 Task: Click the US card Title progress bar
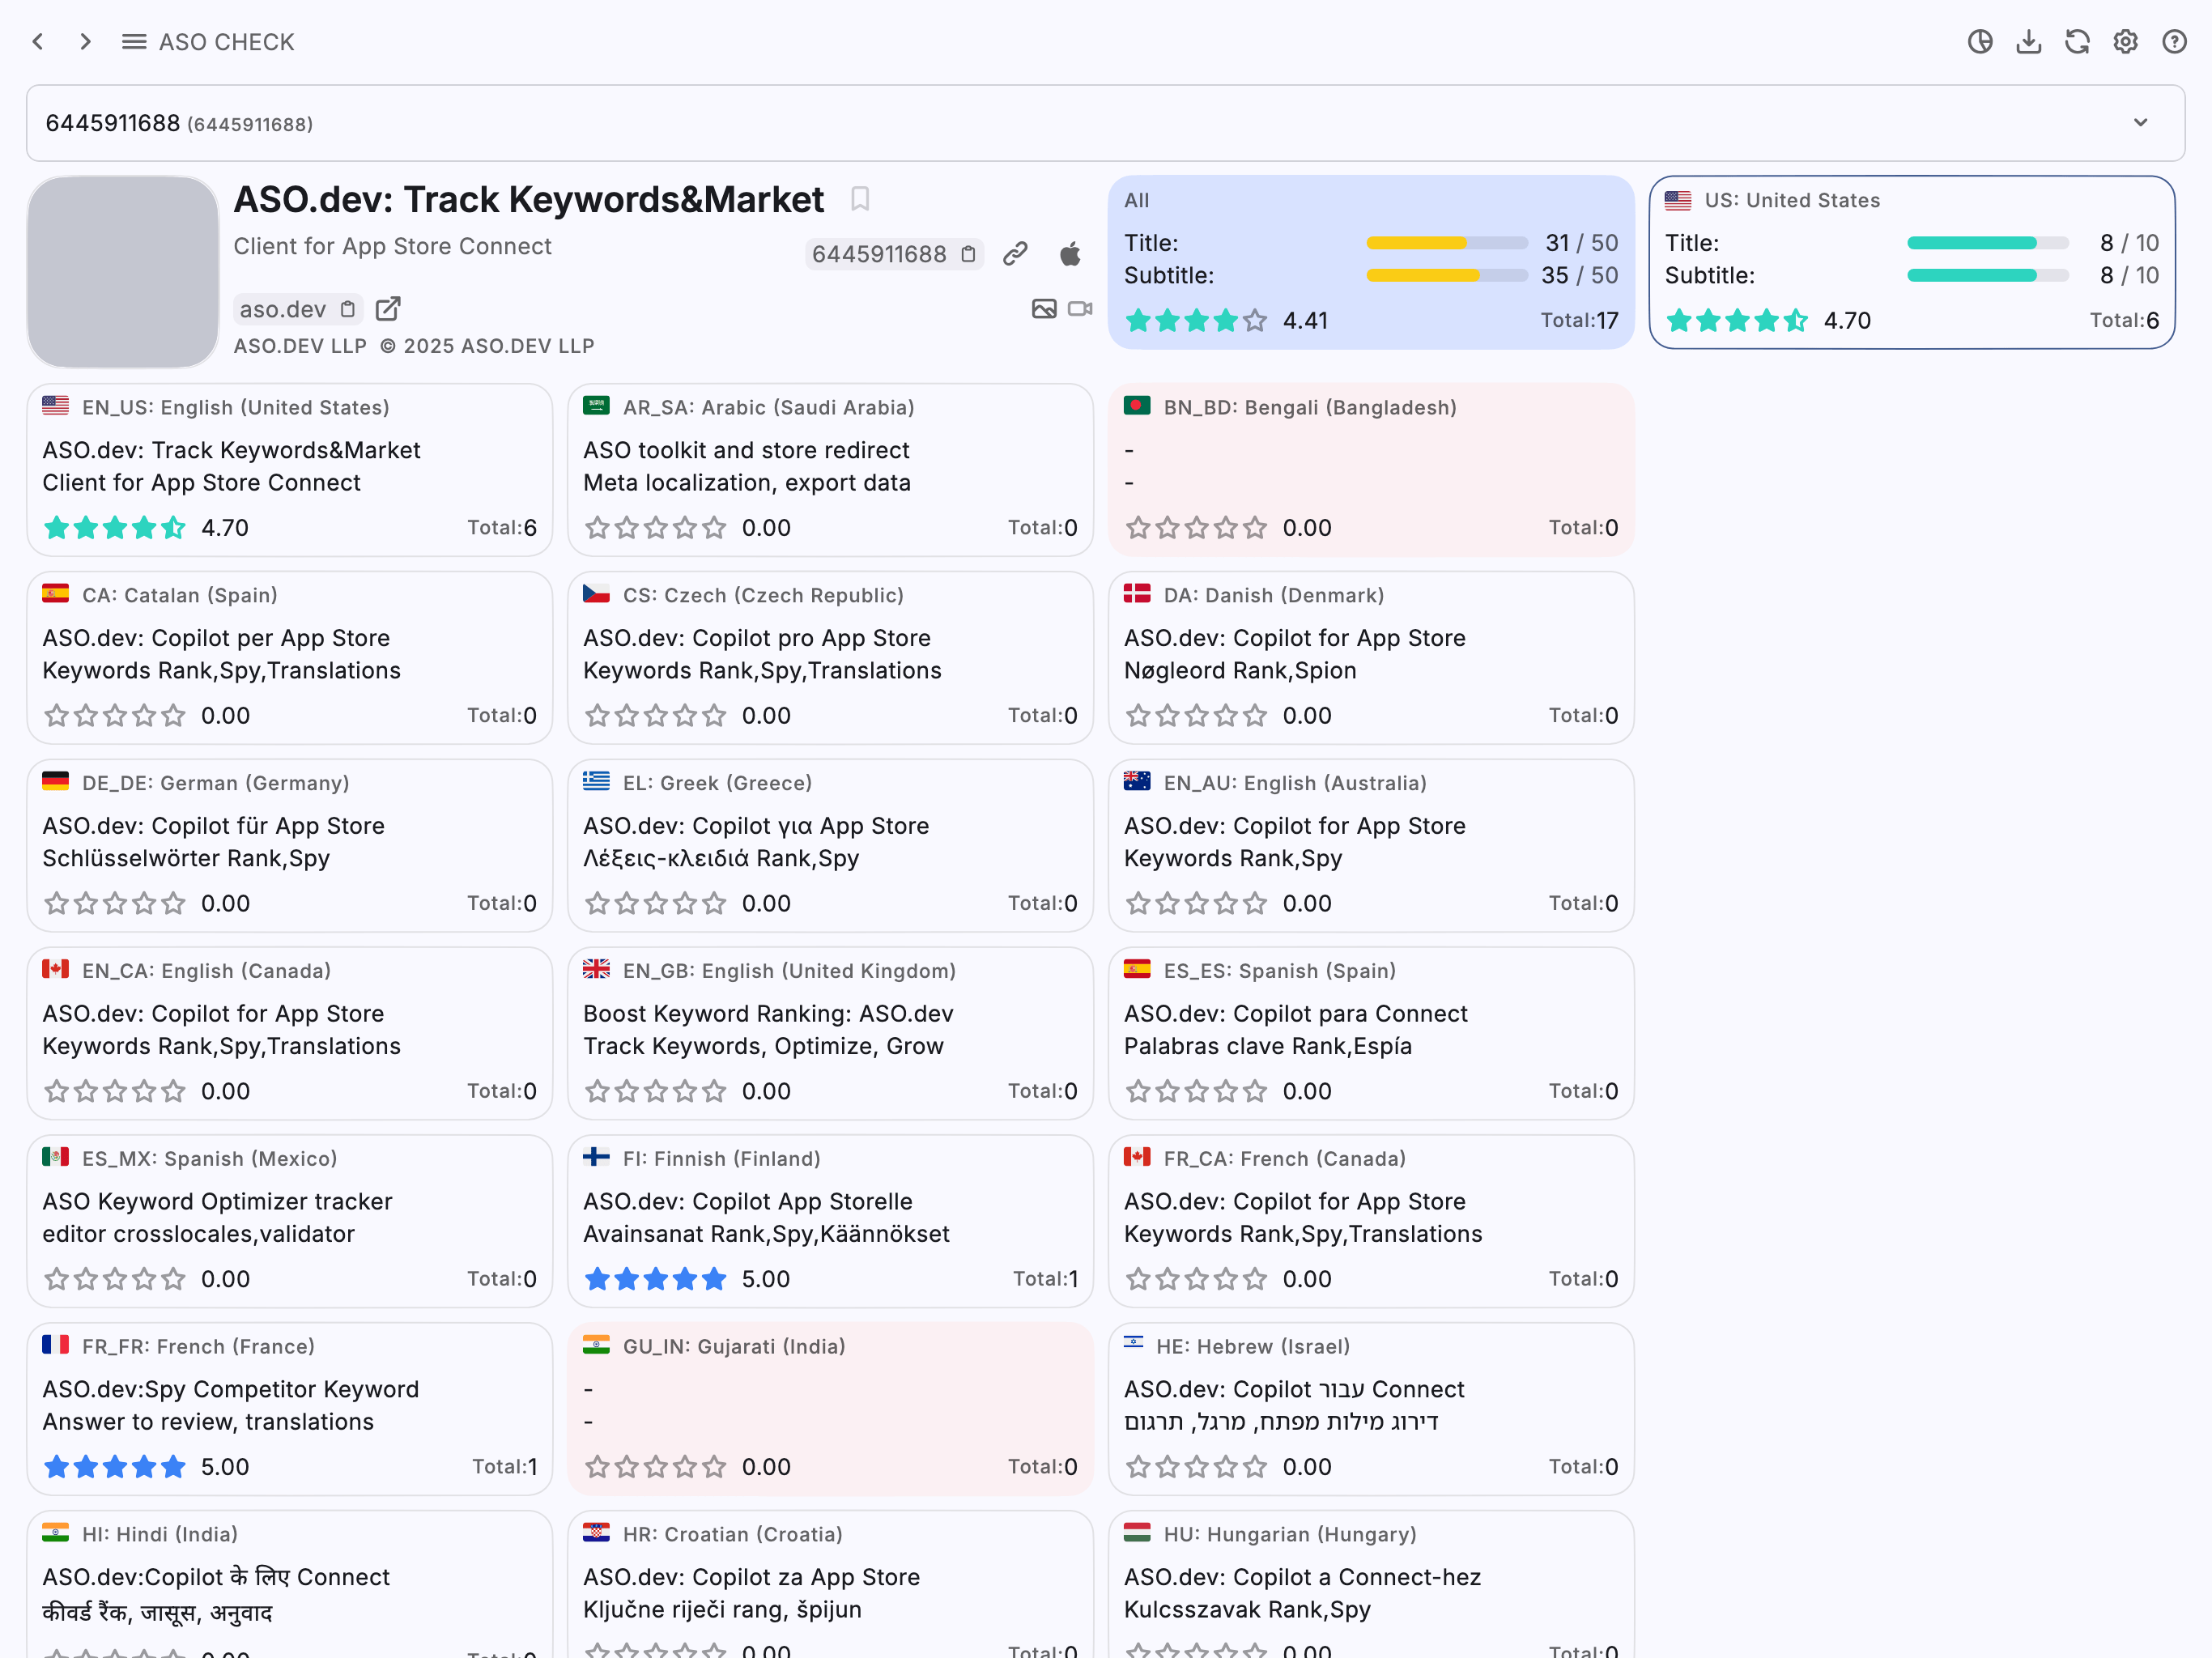click(x=1988, y=243)
